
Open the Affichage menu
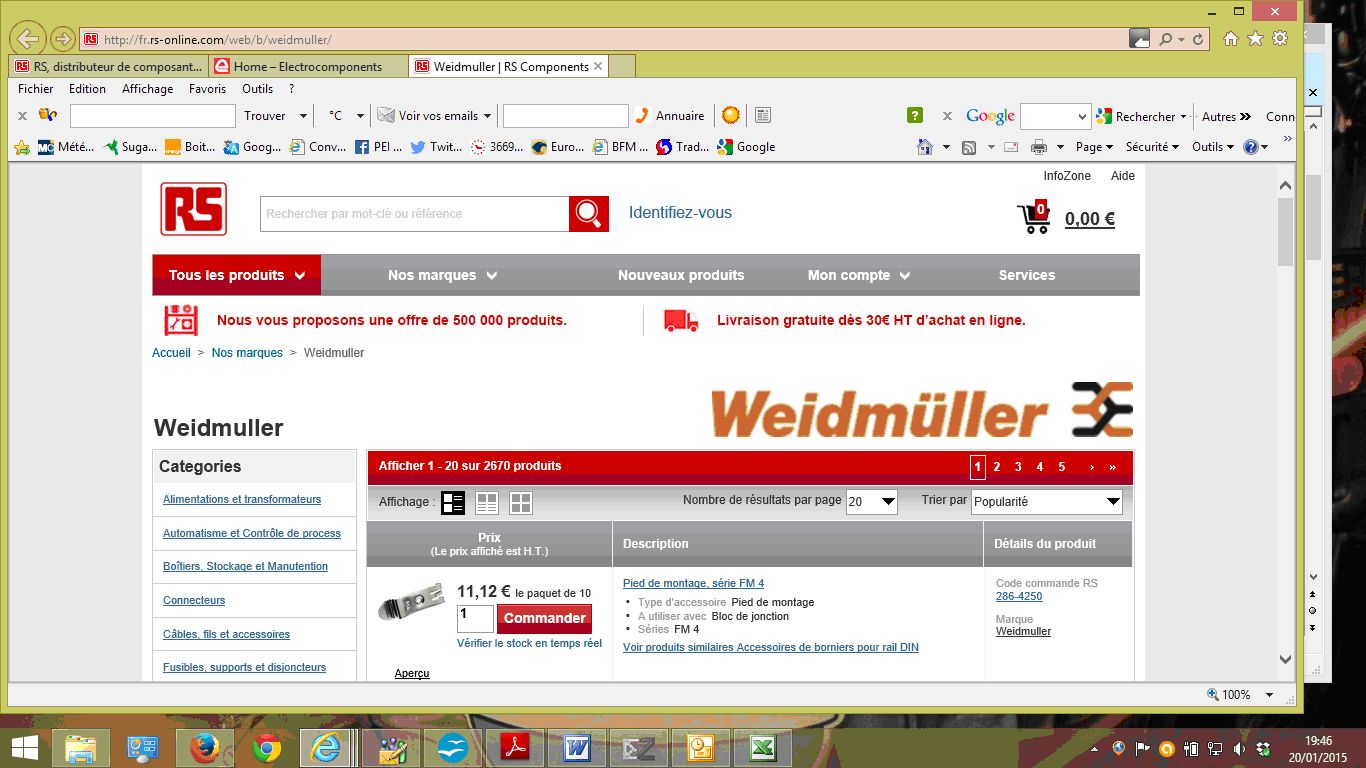[147, 89]
